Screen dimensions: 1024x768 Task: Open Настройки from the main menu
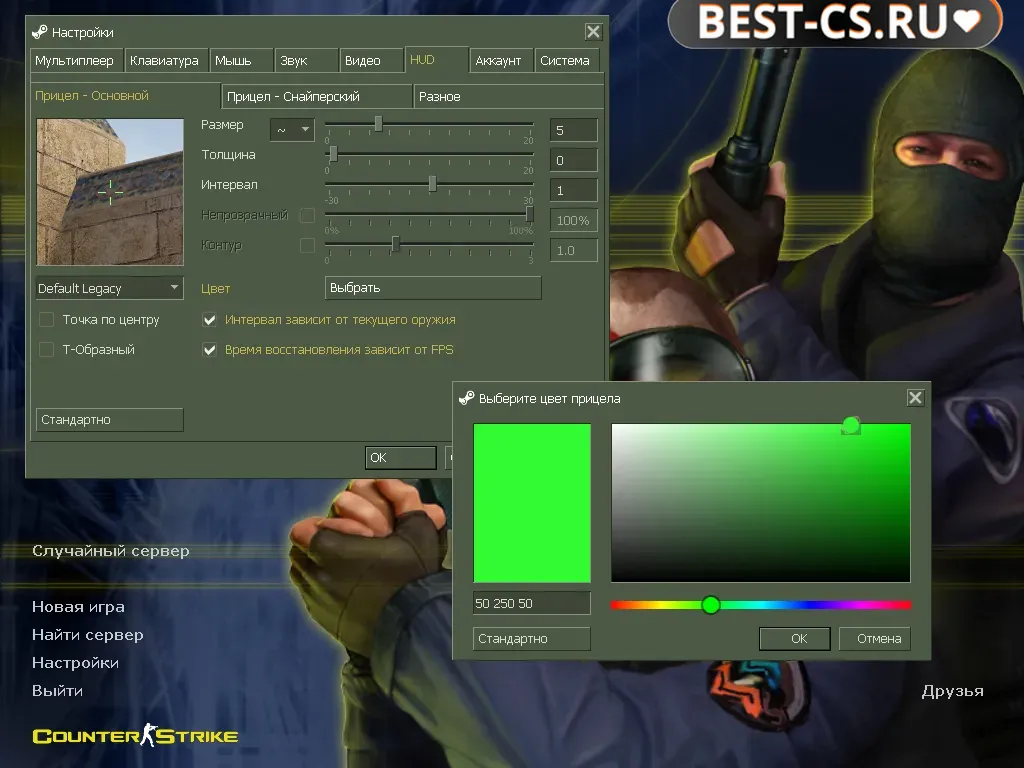[x=75, y=663]
